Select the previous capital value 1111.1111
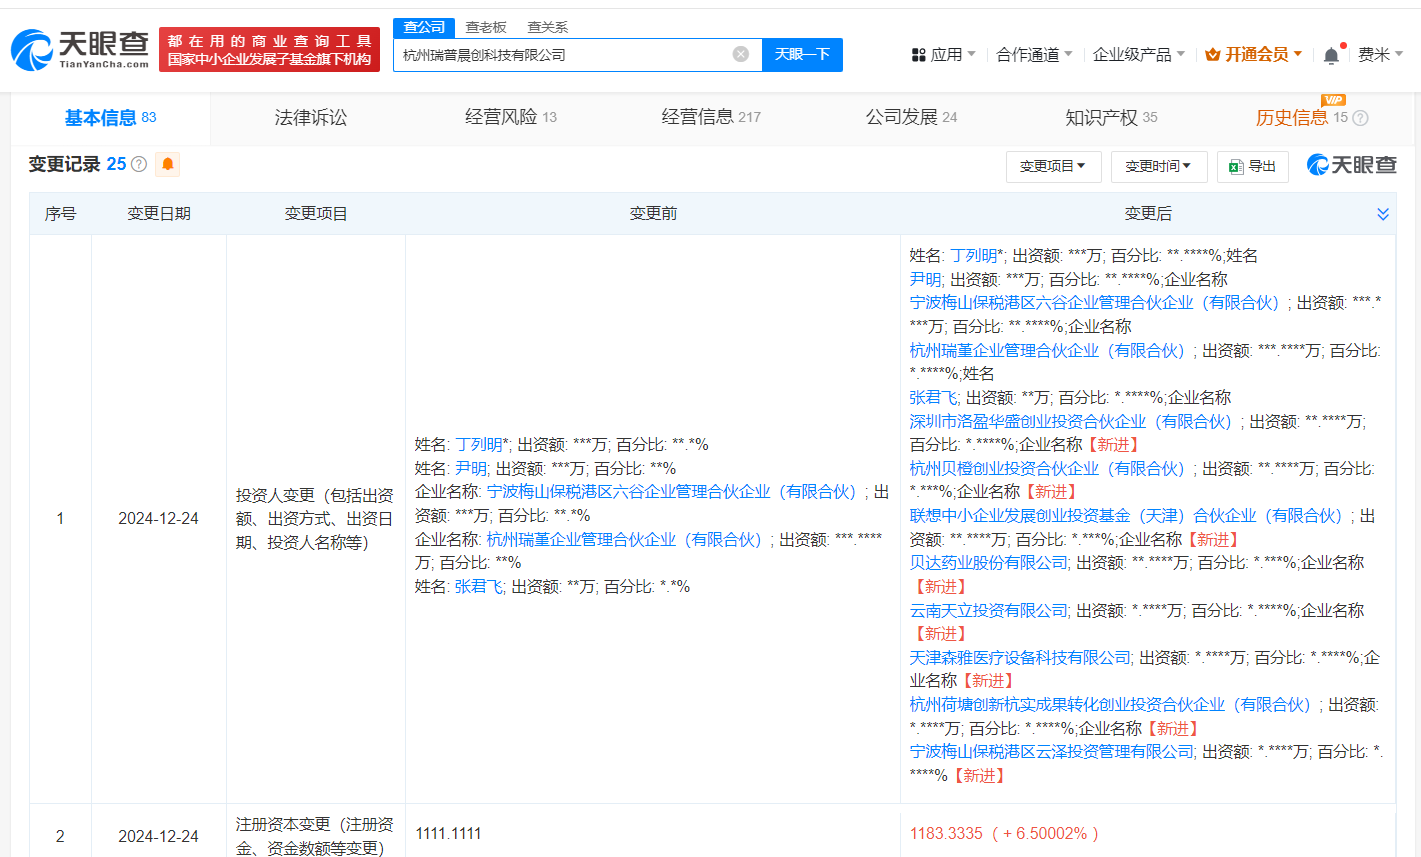 pos(448,834)
